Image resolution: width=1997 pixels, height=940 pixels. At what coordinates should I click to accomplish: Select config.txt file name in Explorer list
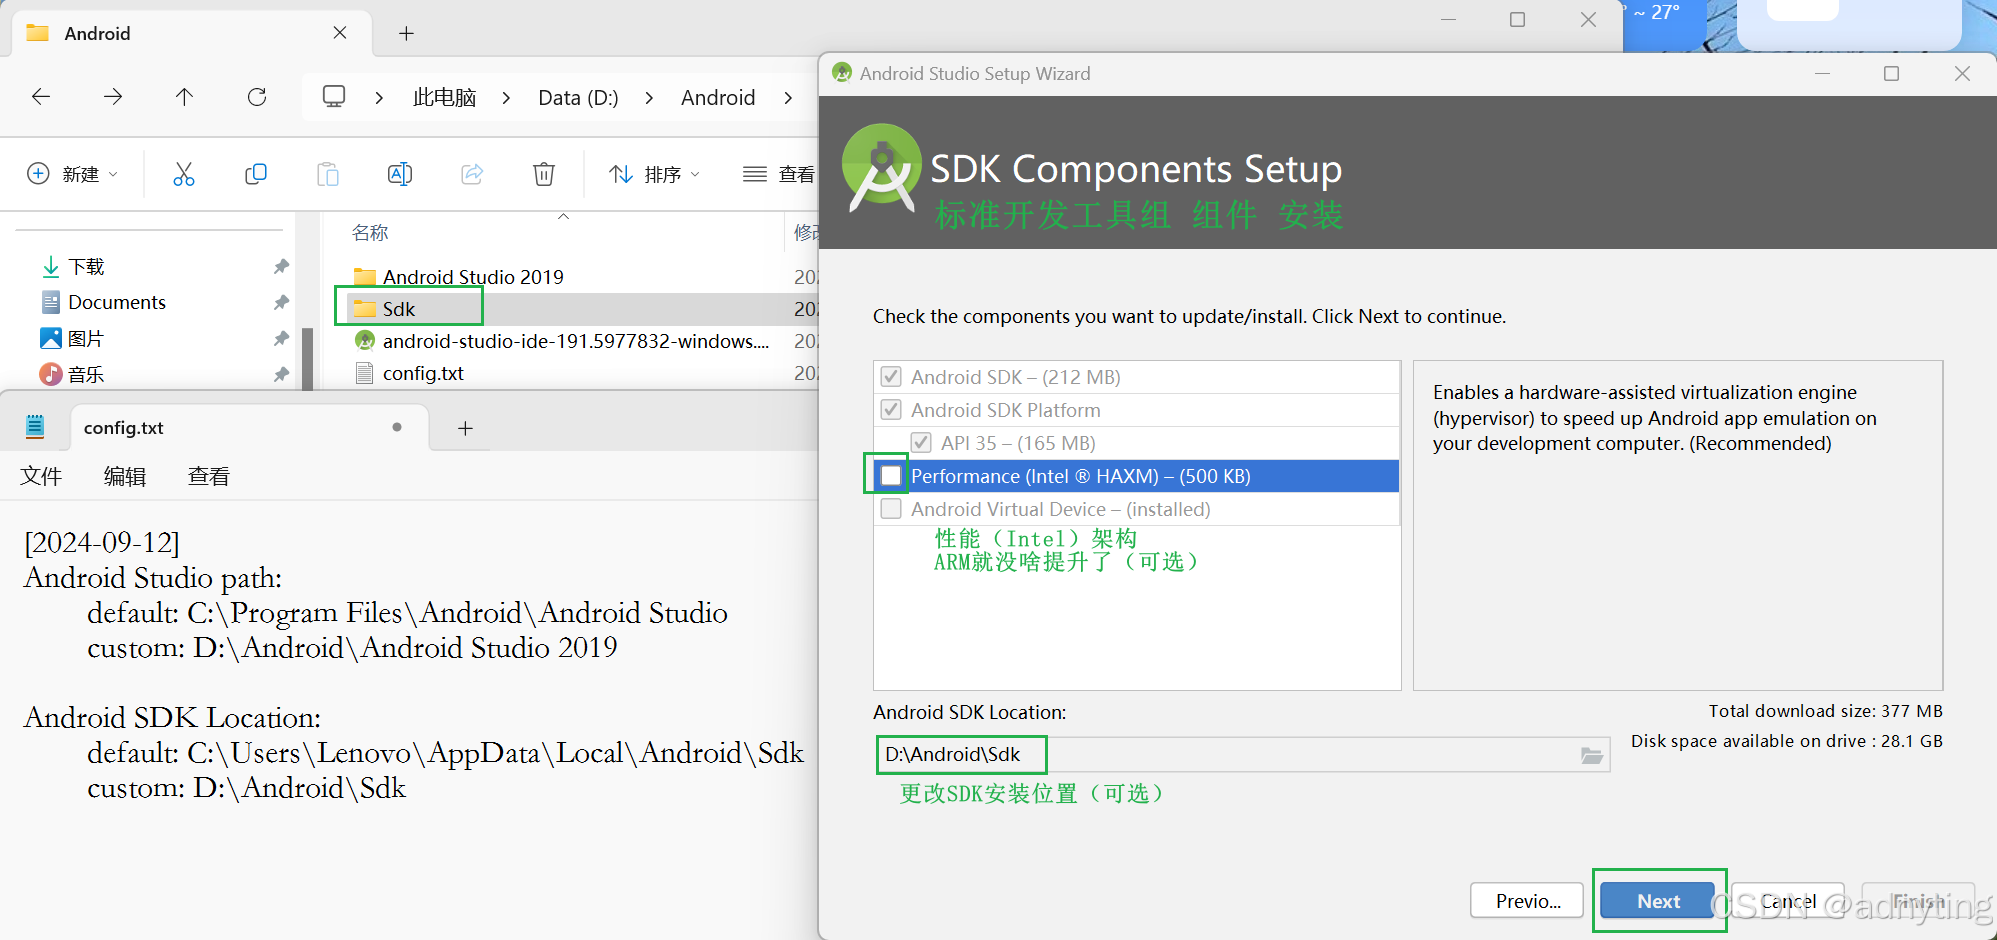coord(423,373)
